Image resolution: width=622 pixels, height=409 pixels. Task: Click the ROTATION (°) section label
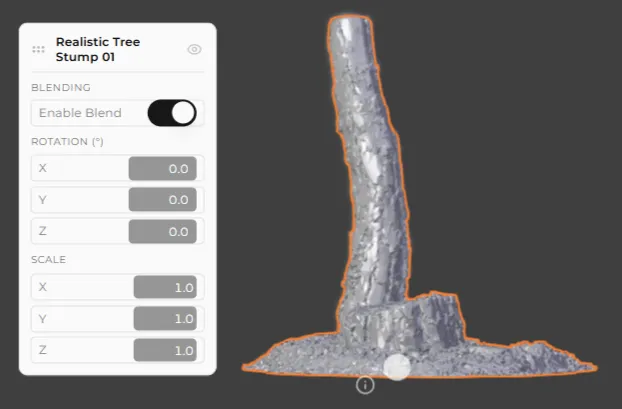pyautogui.click(x=67, y=142)
